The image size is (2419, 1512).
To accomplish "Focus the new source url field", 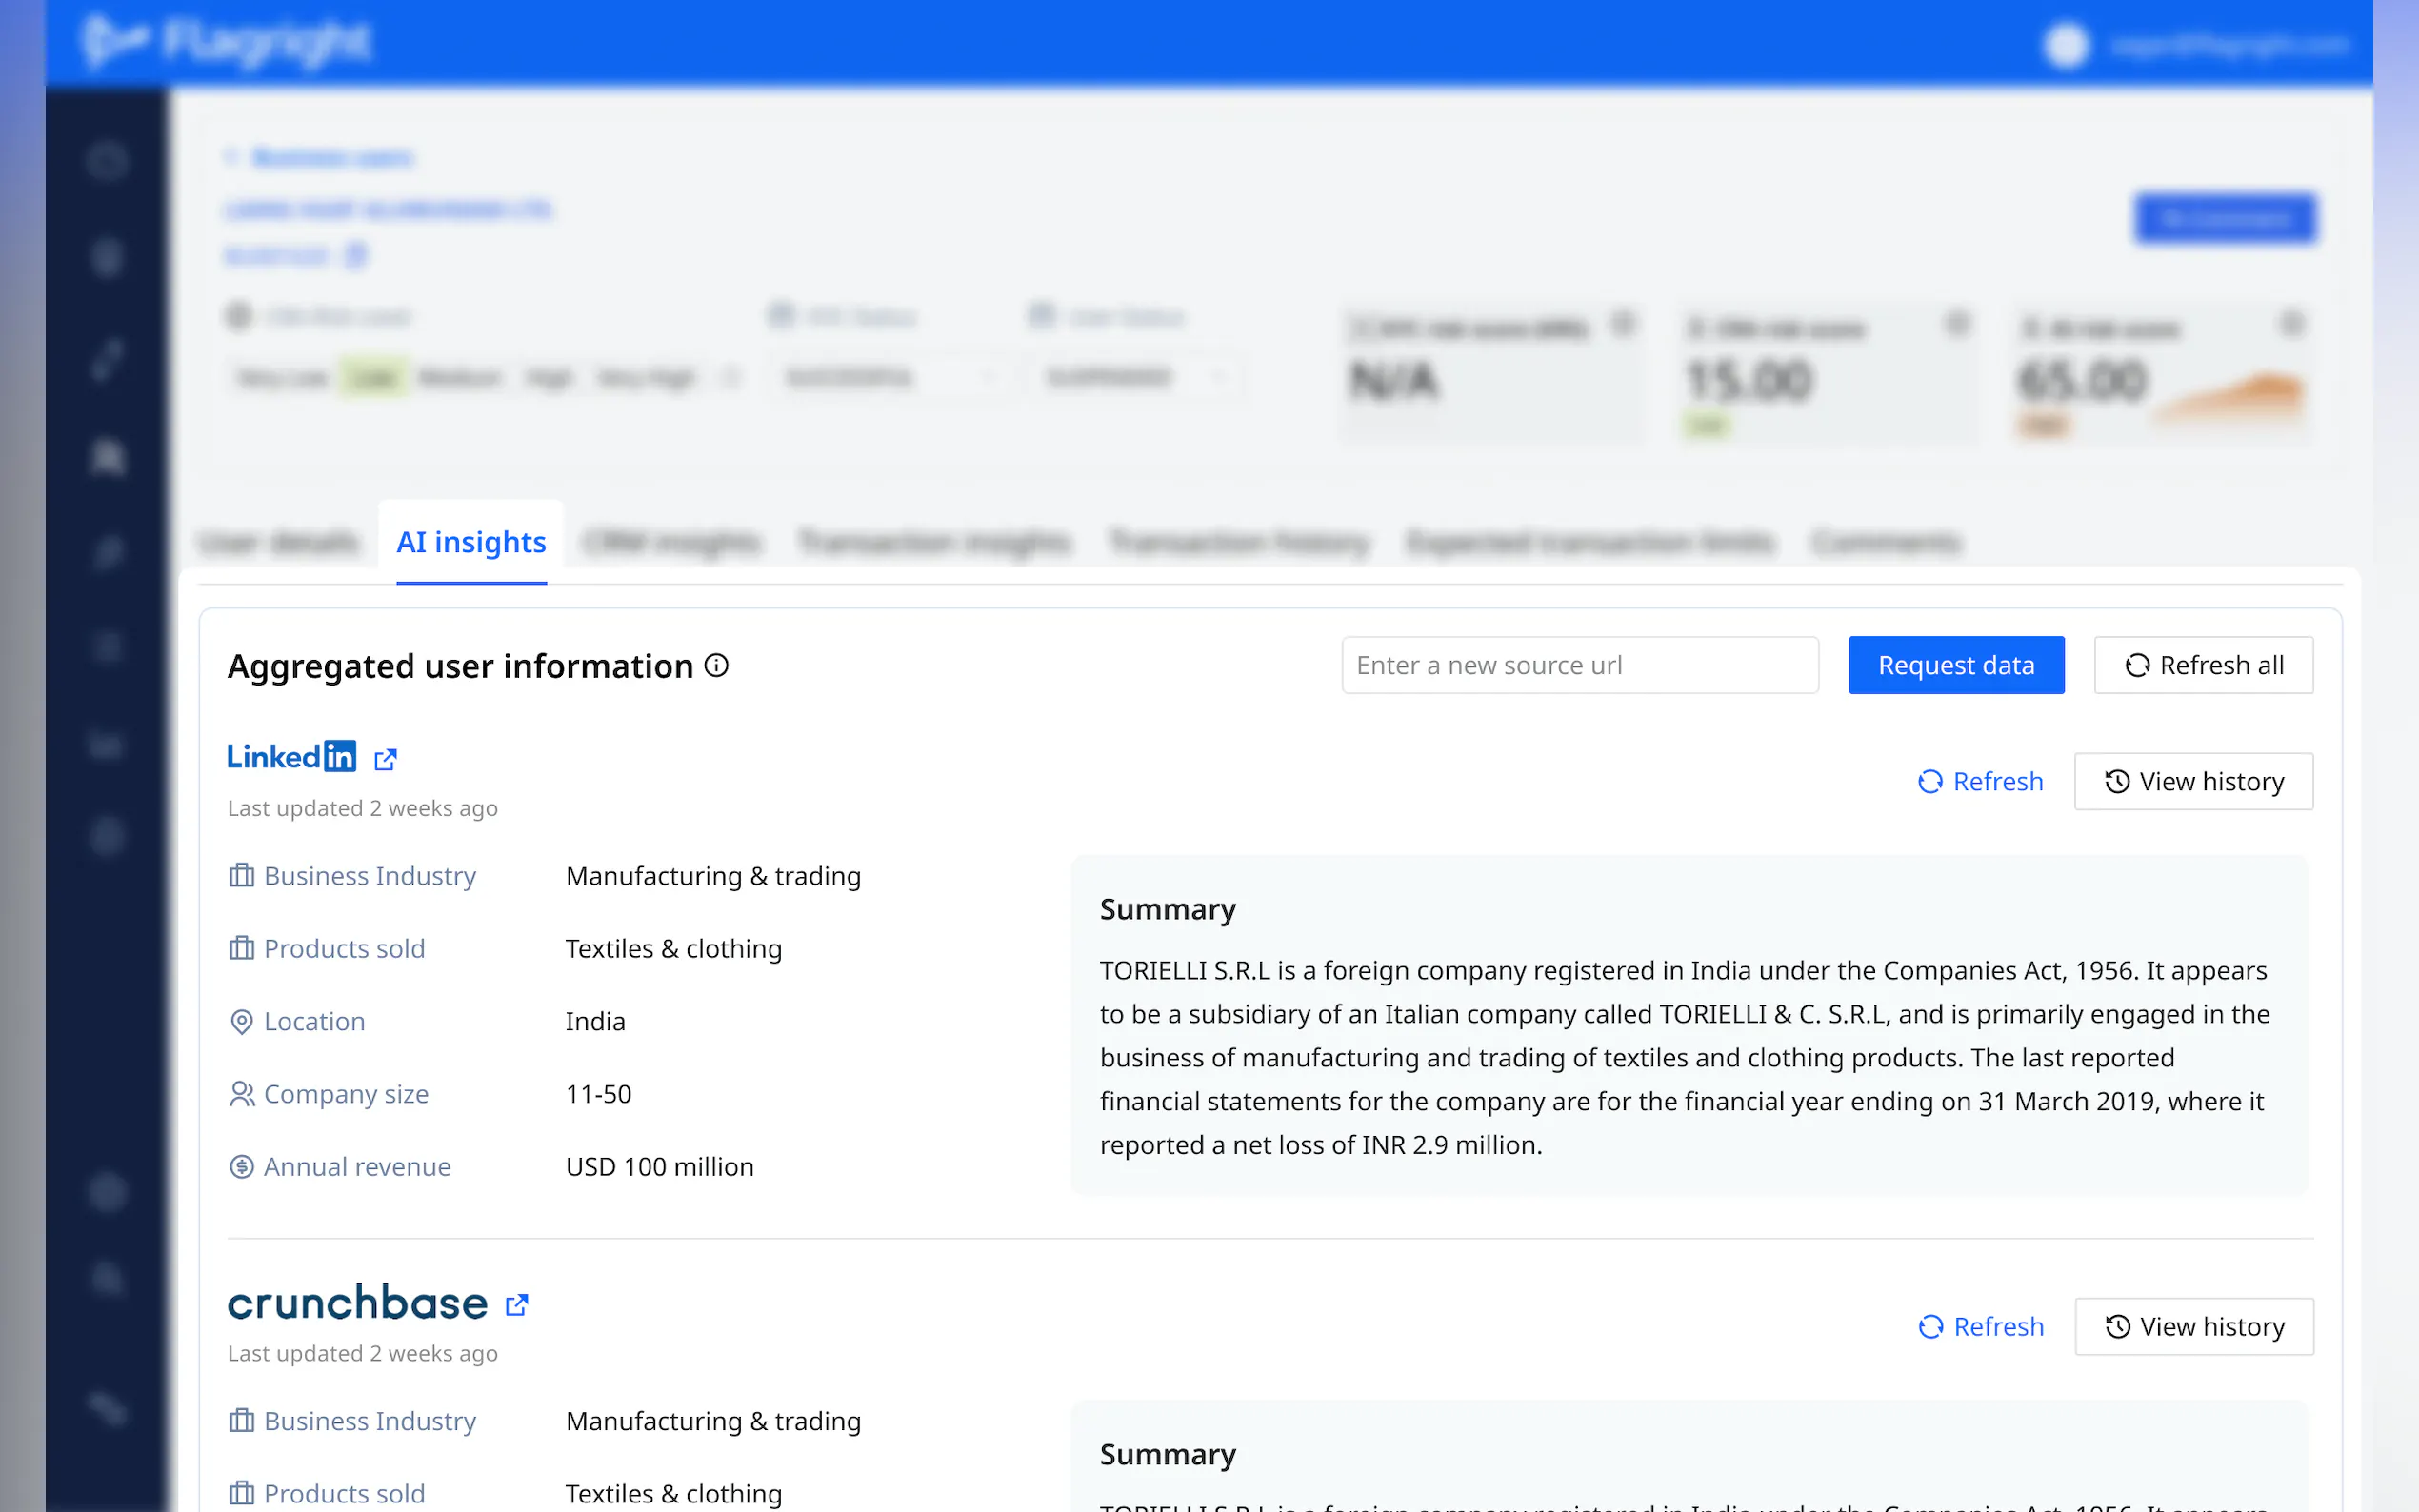I will click(1579, 665).
